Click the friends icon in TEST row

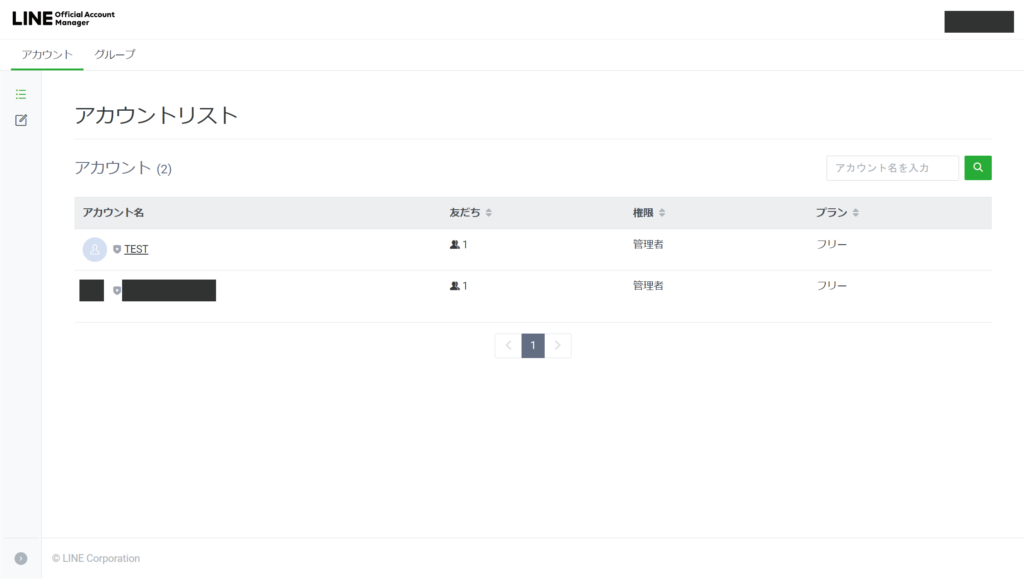click(455, 244)
